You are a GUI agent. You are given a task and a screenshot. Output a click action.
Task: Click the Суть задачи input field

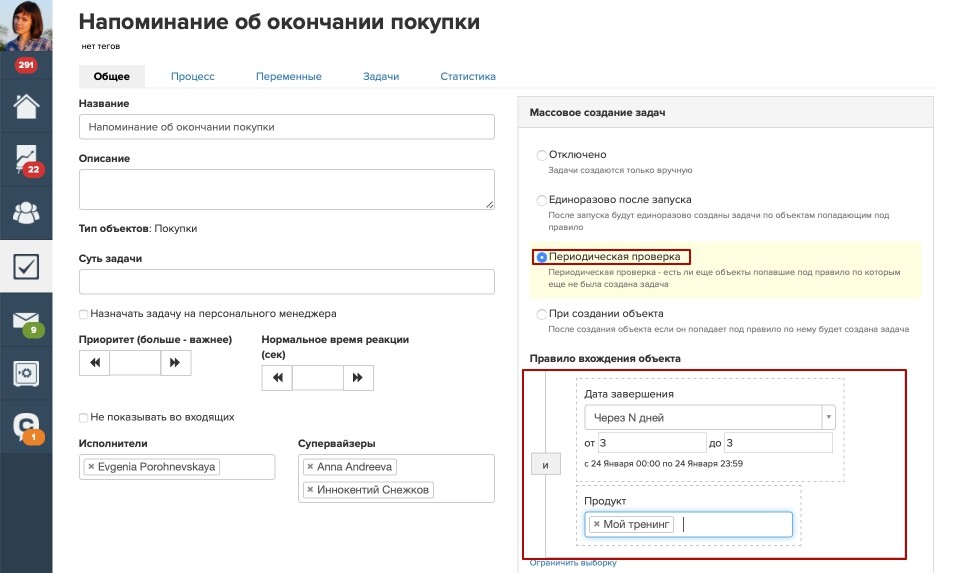pos(287,281)
